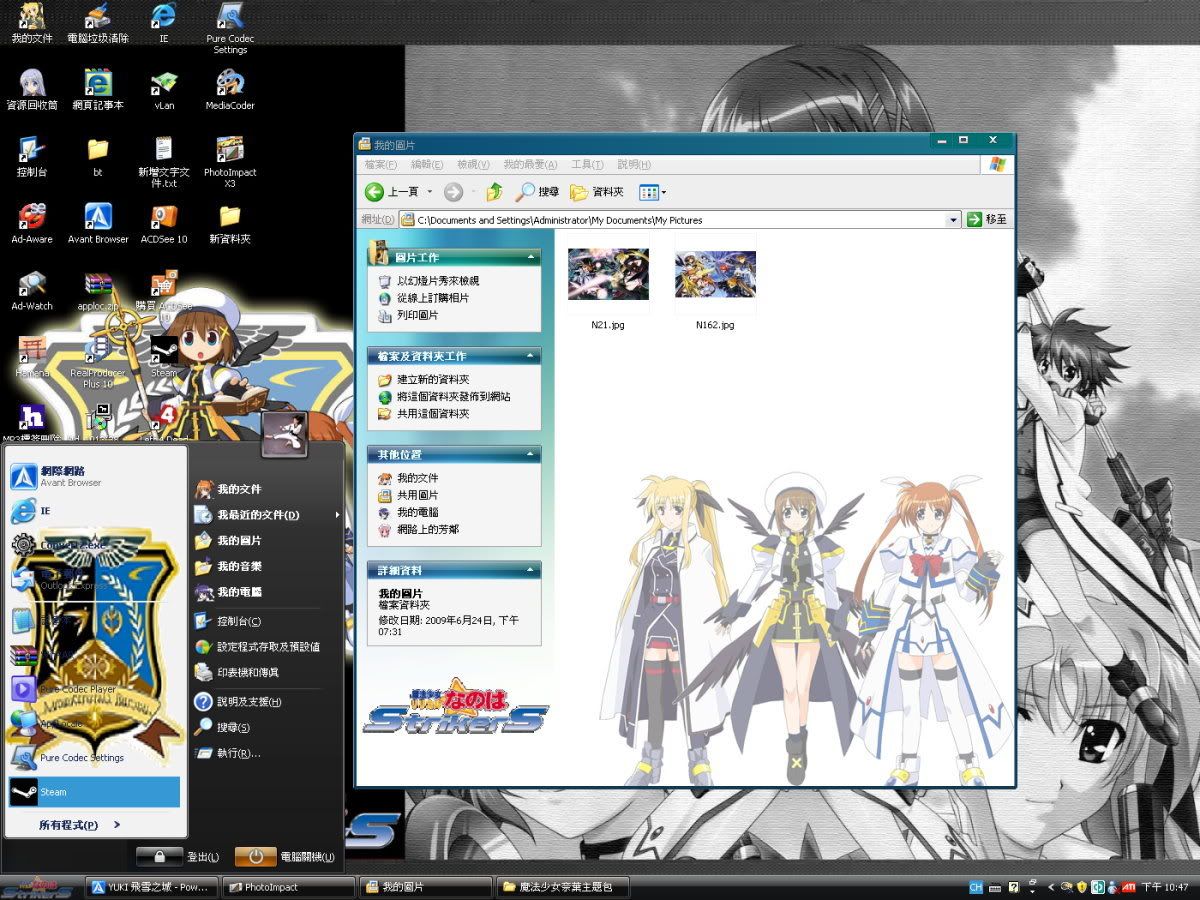Expand the address bar dropdown list
This screenshot has width=1200, height=900.
click(954, 220)
